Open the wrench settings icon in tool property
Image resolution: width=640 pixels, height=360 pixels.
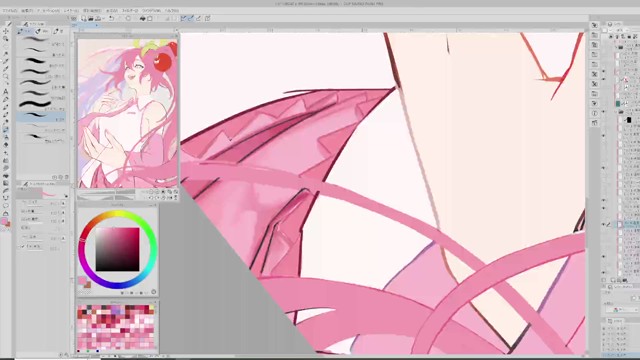click(66, 197)
